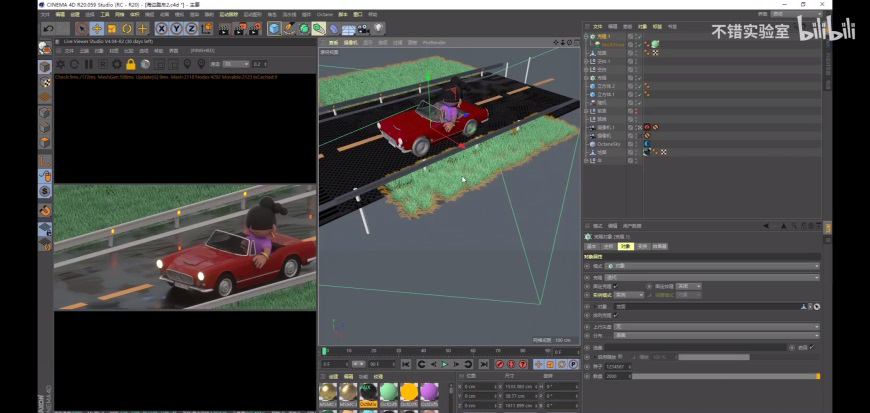Select the OctaneSky object in the object list
Screen dimensions: 870x413
(607, 144)
